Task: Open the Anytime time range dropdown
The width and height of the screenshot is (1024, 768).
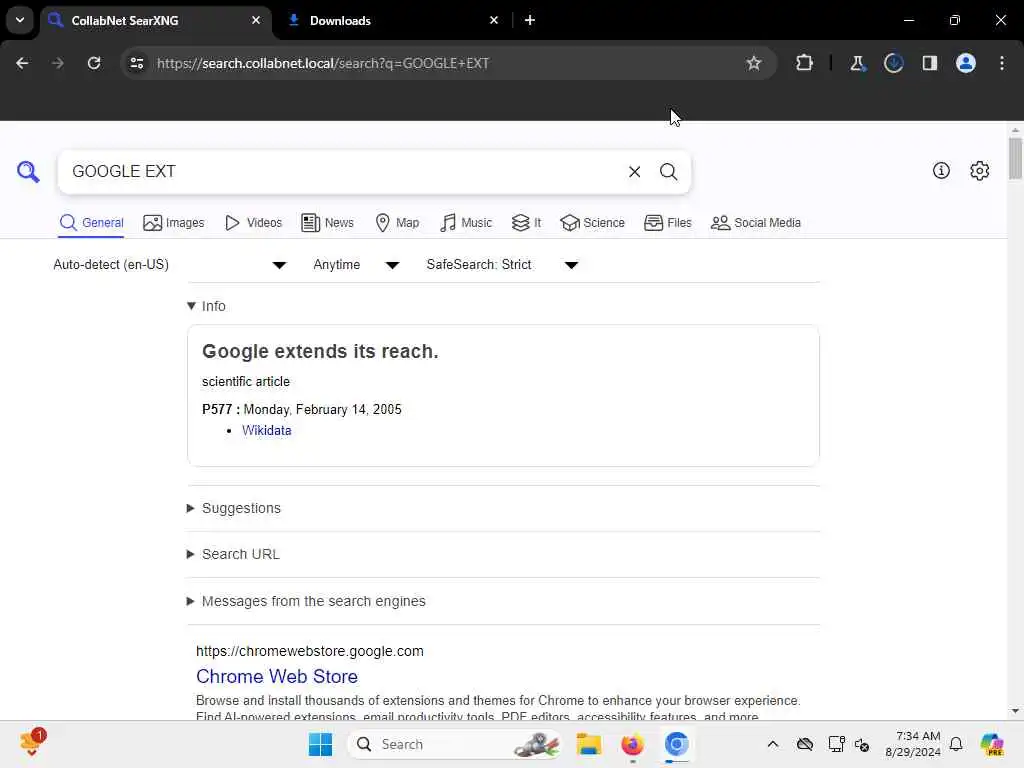Action: (x=356, y=264)
